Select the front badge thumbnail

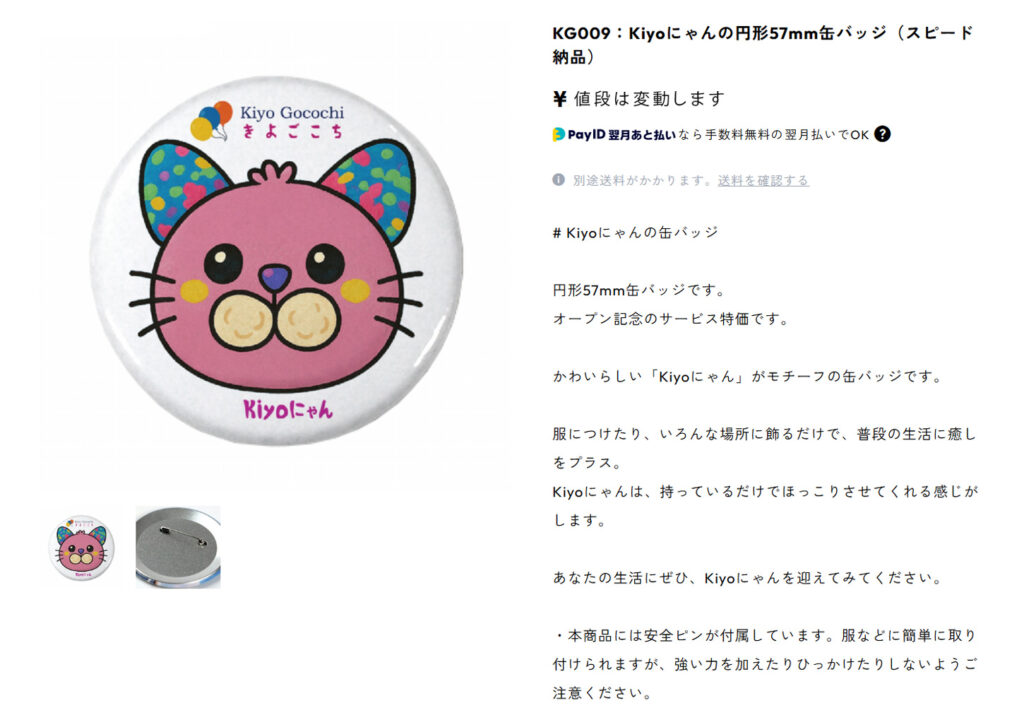(x=82, y=547)
